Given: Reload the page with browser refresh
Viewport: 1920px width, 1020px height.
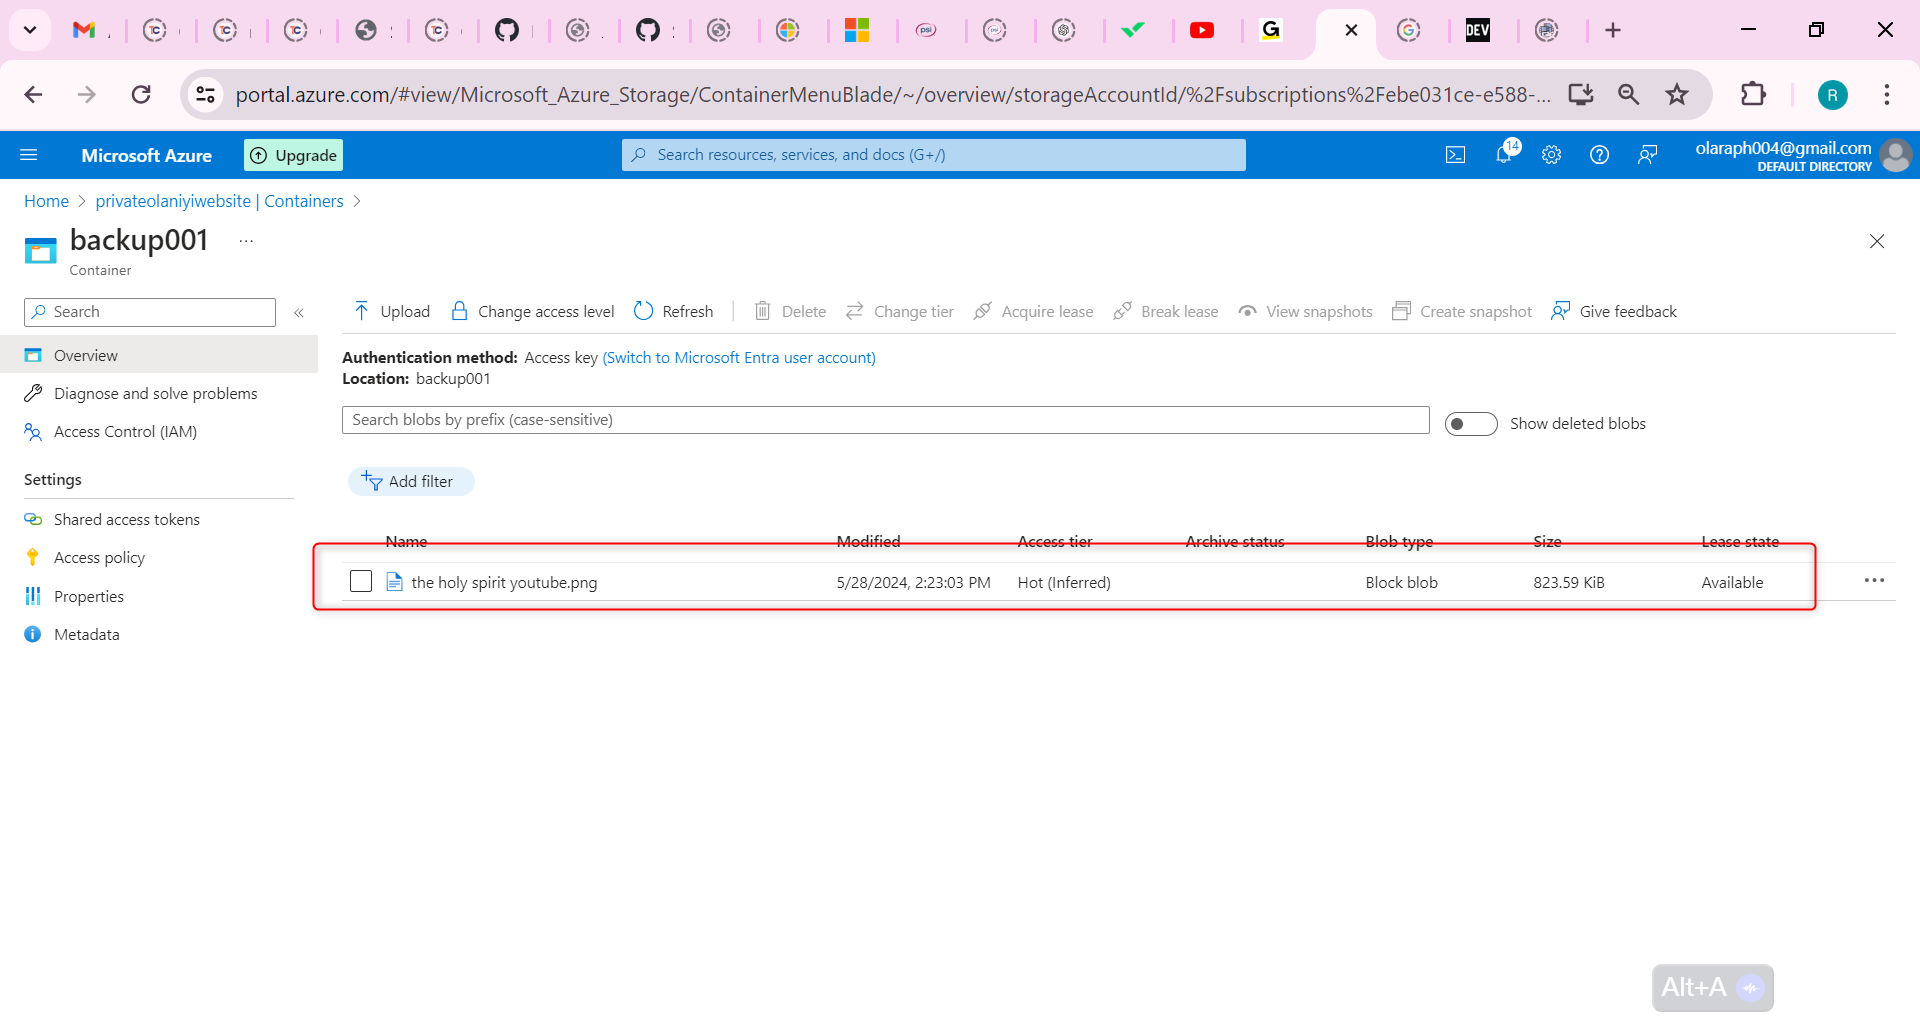Looking at the screenshot, I should (x=141, y=95).
